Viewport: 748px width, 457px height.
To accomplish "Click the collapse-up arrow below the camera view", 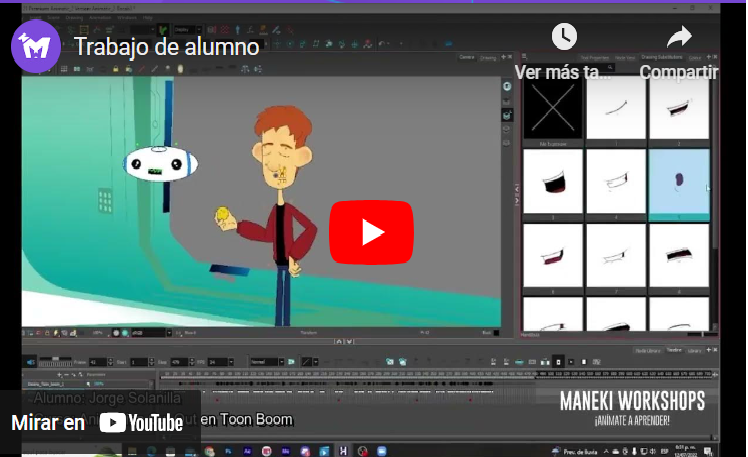I will pos(339,342).
